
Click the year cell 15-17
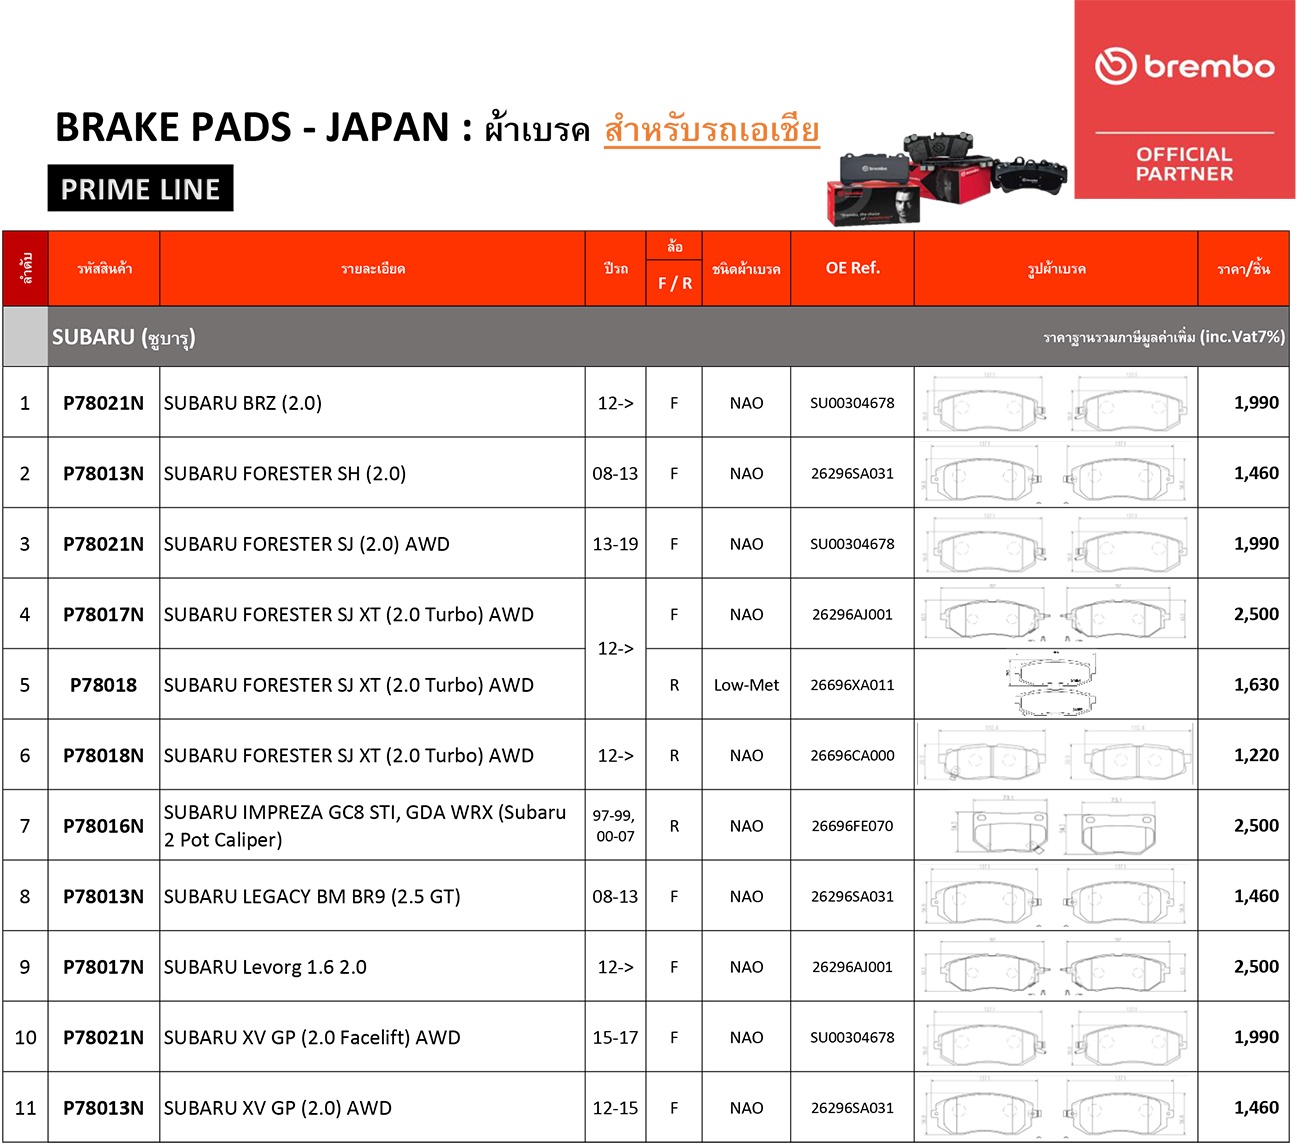(615, 1038)
